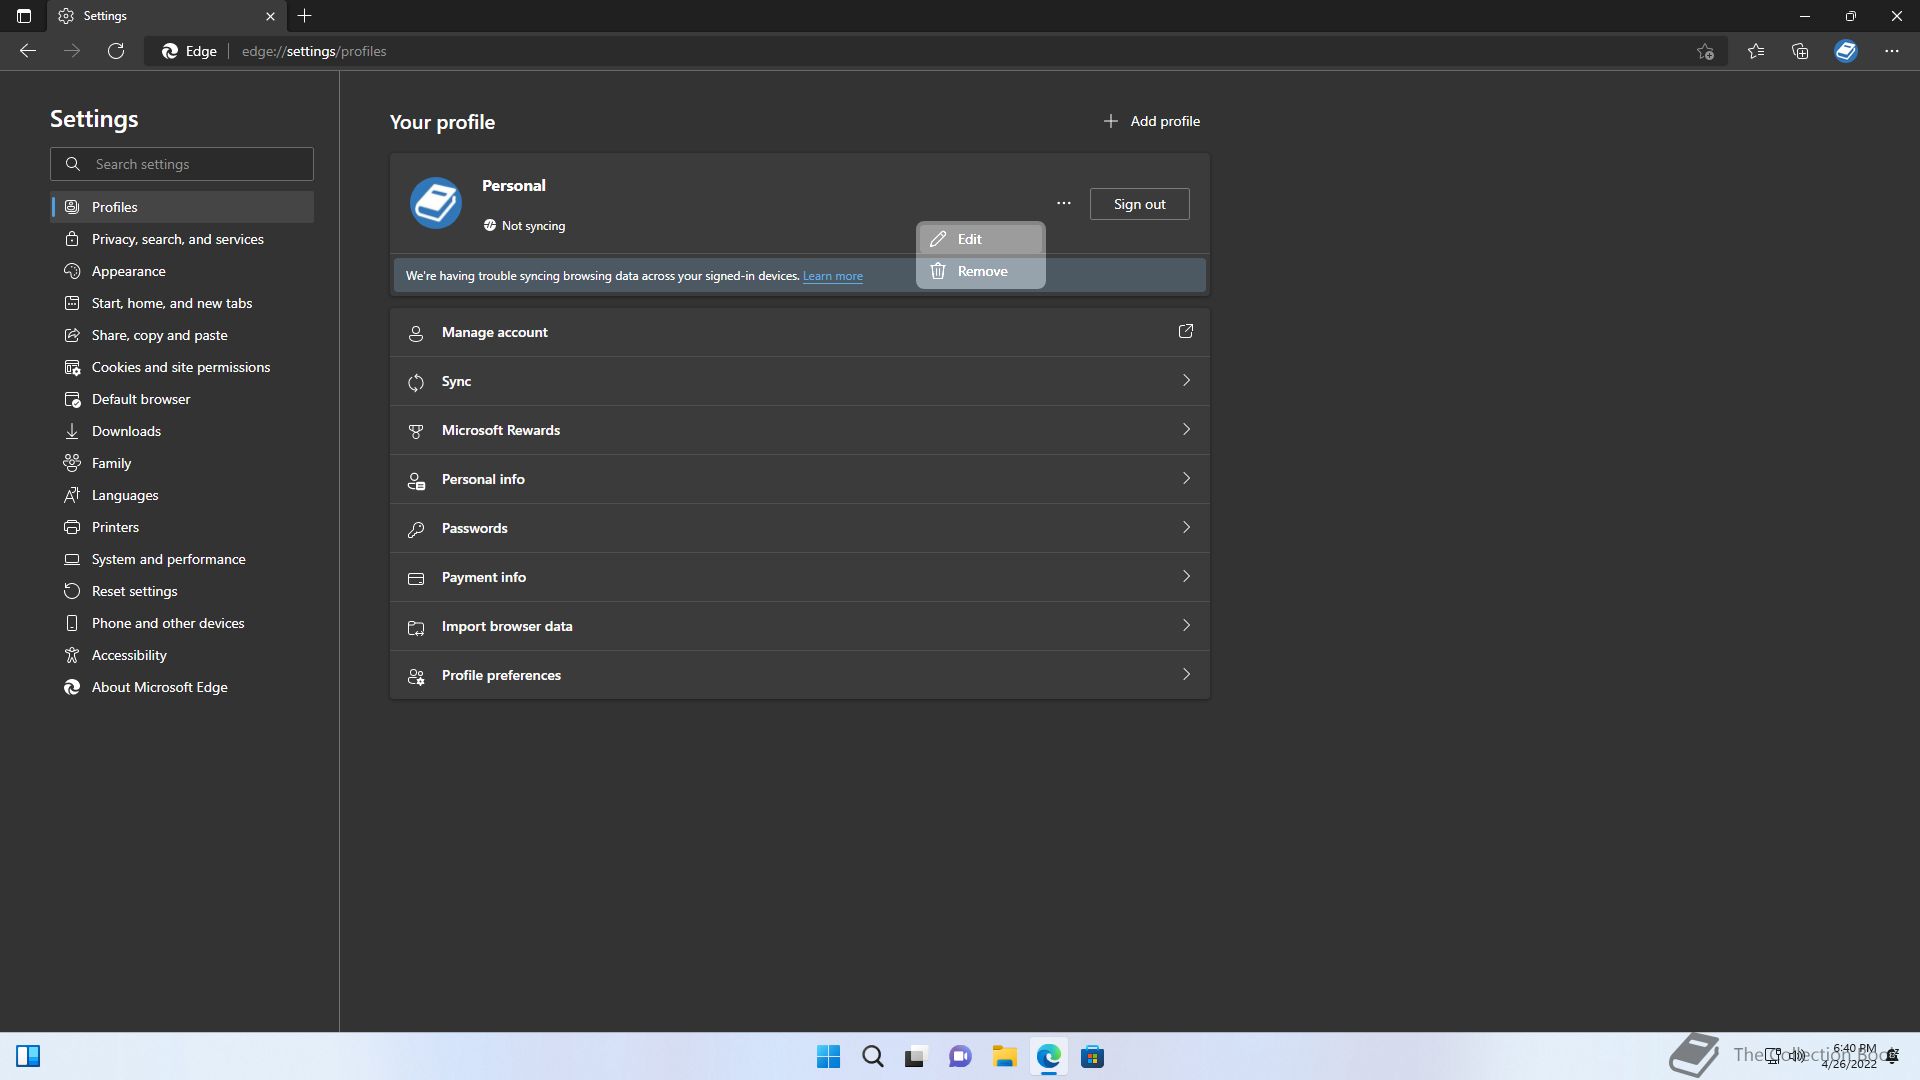The image size is (1920, 1080).
Task: Open Downloads settings
Action: [x=182, y=431]
